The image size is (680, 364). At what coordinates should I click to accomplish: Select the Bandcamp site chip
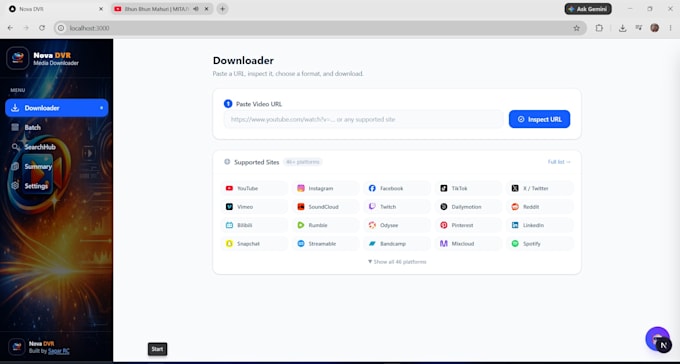coord(397,244)
